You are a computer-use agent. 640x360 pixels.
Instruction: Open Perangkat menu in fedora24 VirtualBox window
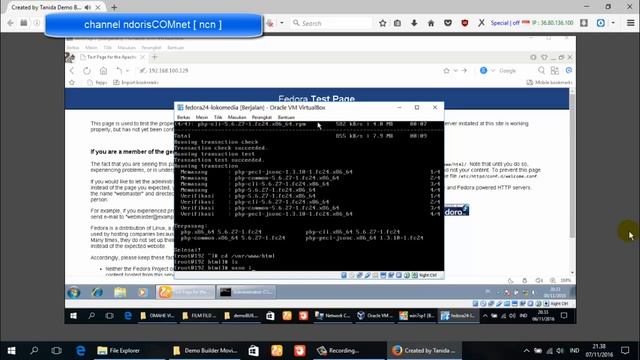pyautogui.click(x=262, y=117)
